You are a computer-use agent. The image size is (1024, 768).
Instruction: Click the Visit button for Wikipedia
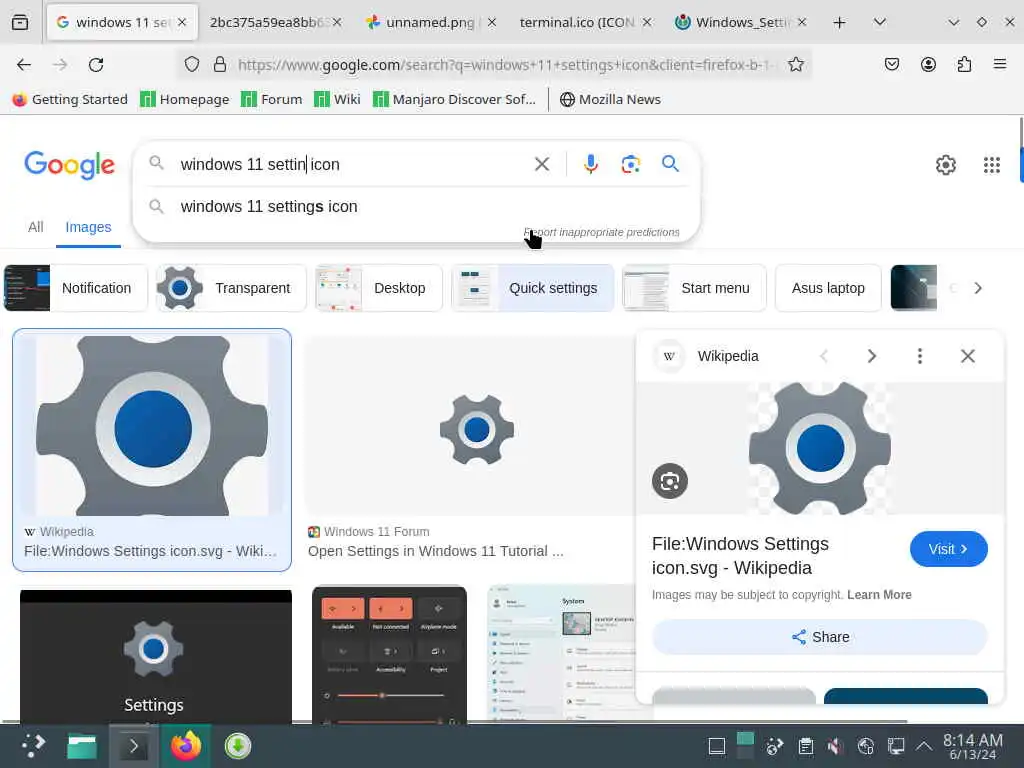coord(948,549)
